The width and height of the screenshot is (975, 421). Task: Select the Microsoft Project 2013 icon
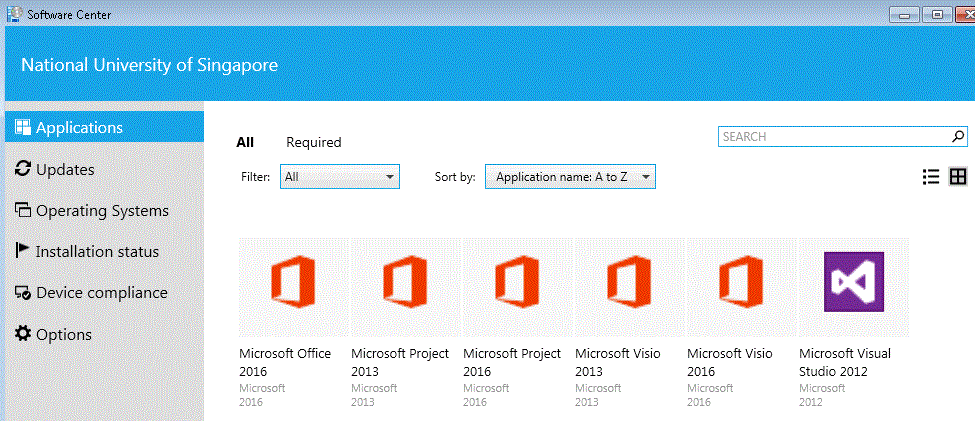pyautogui.click(x=405, y=288)
